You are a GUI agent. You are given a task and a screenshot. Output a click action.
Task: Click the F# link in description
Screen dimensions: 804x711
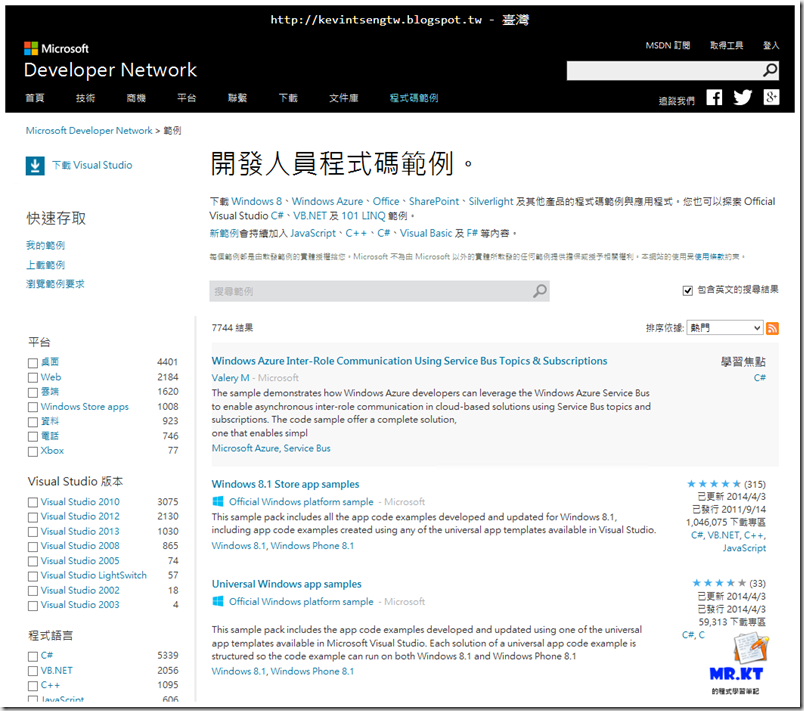(472, 233)
